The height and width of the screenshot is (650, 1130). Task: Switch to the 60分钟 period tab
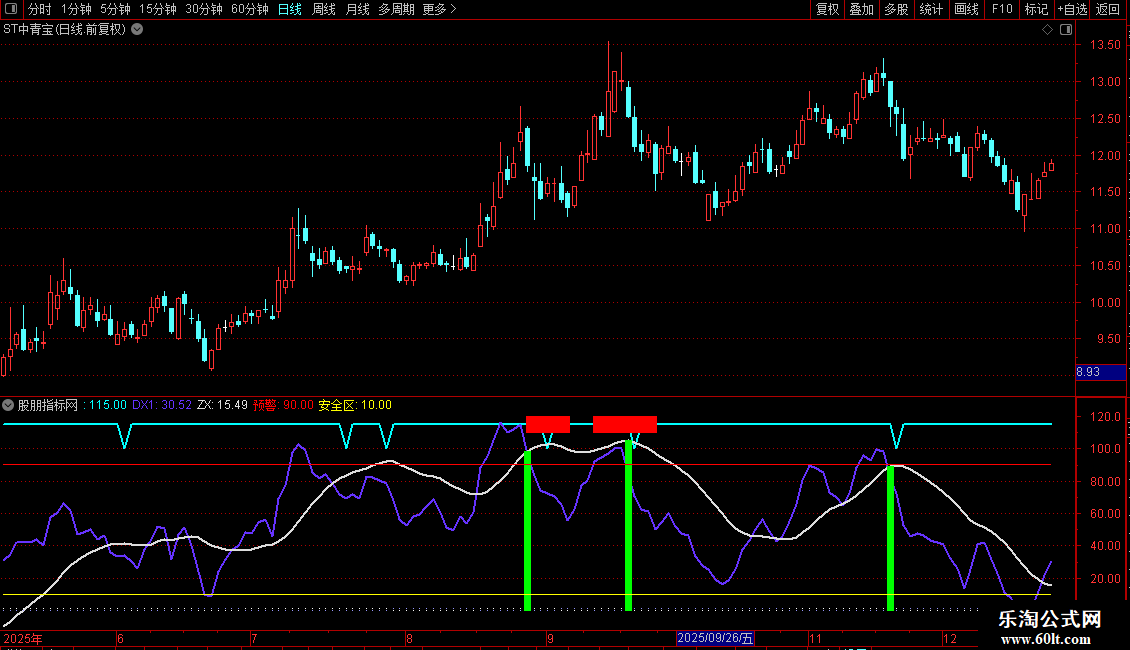pyautogui.click(x=249, y=9)
